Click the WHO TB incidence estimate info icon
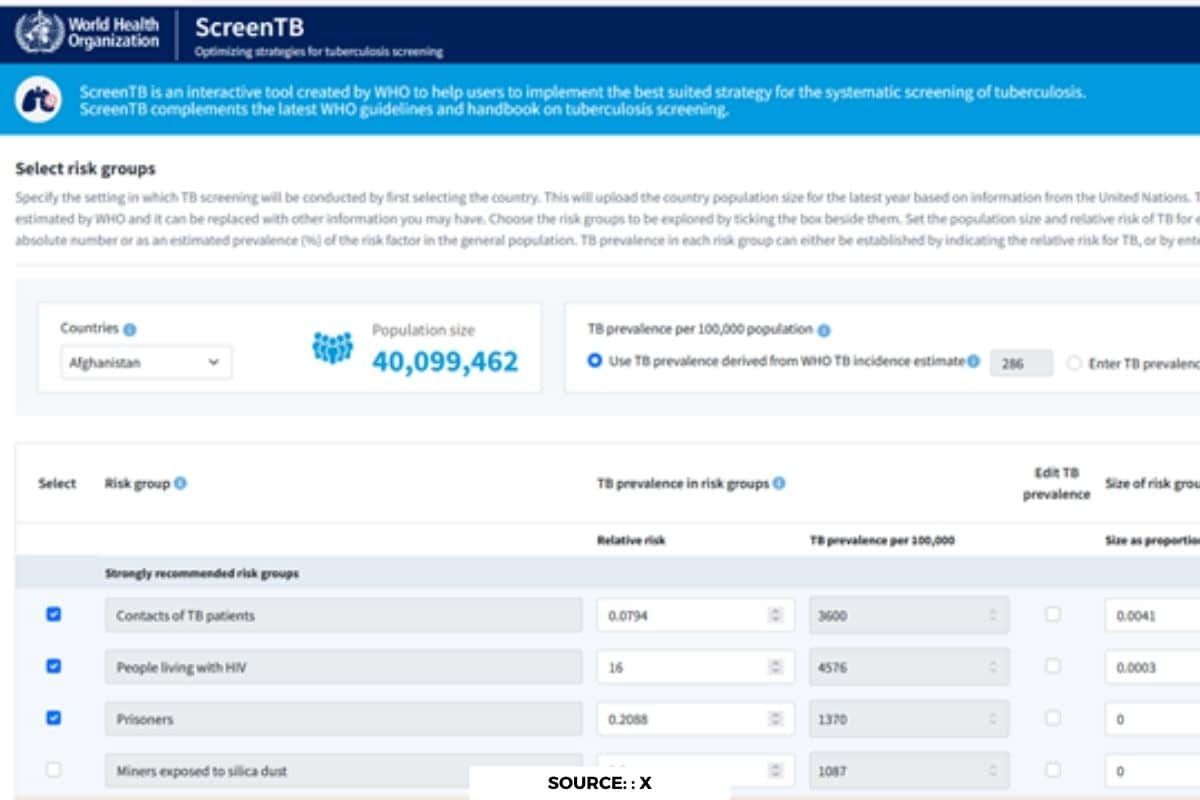This screenshot has height=800, width=1200. click(975, 361)
